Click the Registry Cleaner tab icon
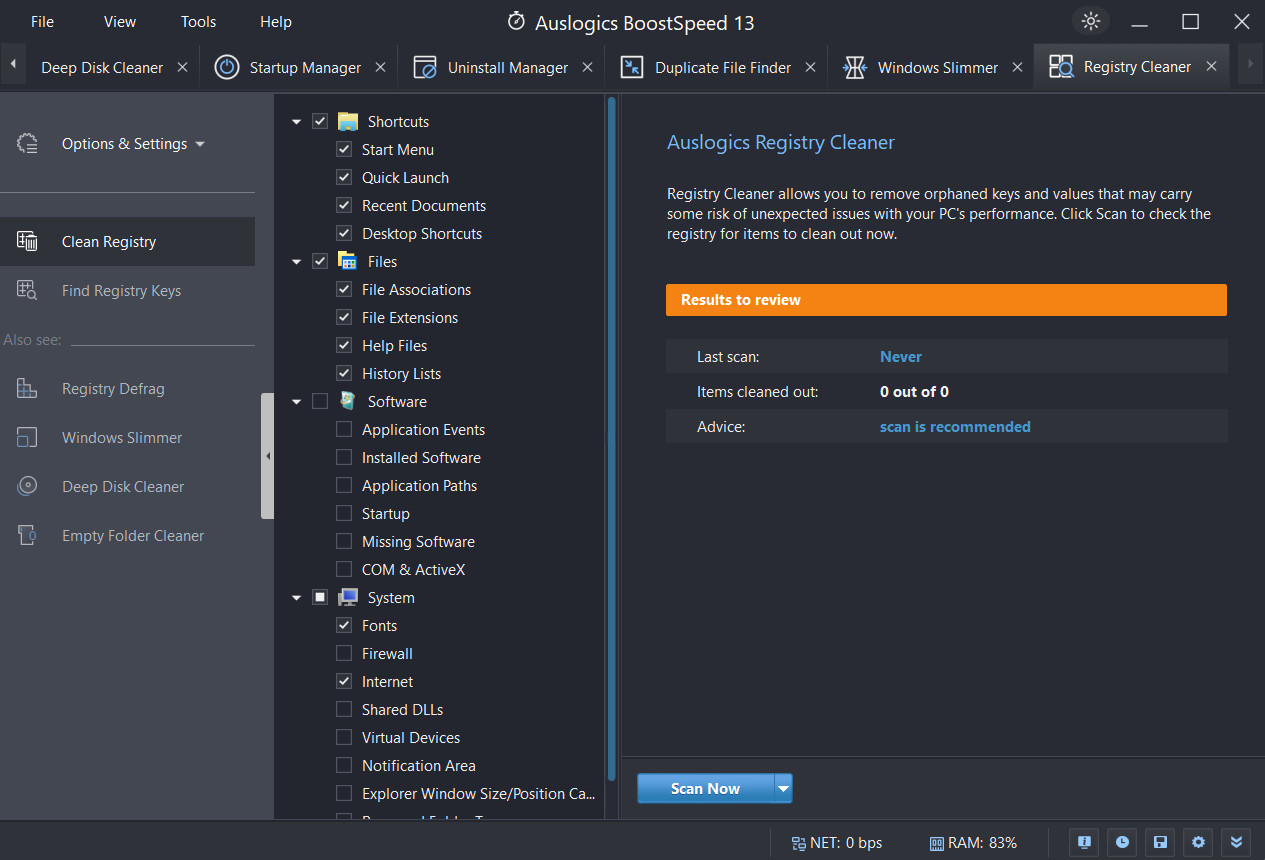This screenshot has width=1265, height=860. [1060, 67]
